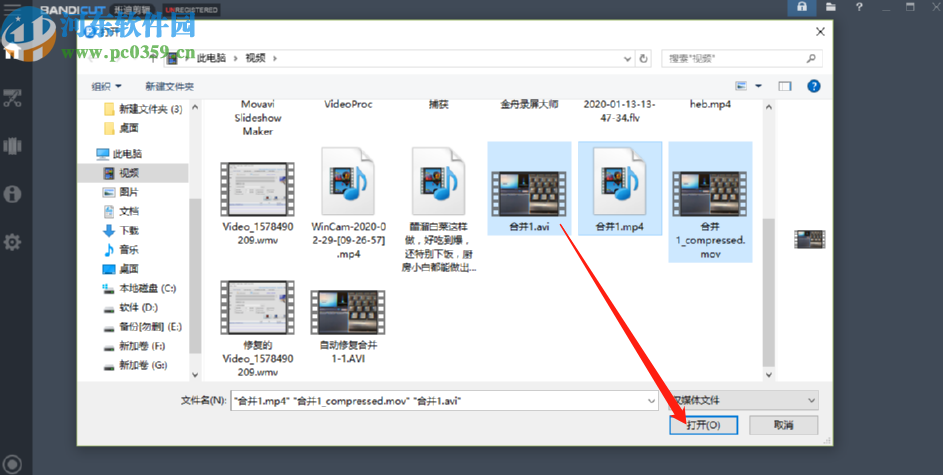The height and width of the screenshot is (475, 943).
Task: Toggle the preview pane icon
Action: coord(784,86)
